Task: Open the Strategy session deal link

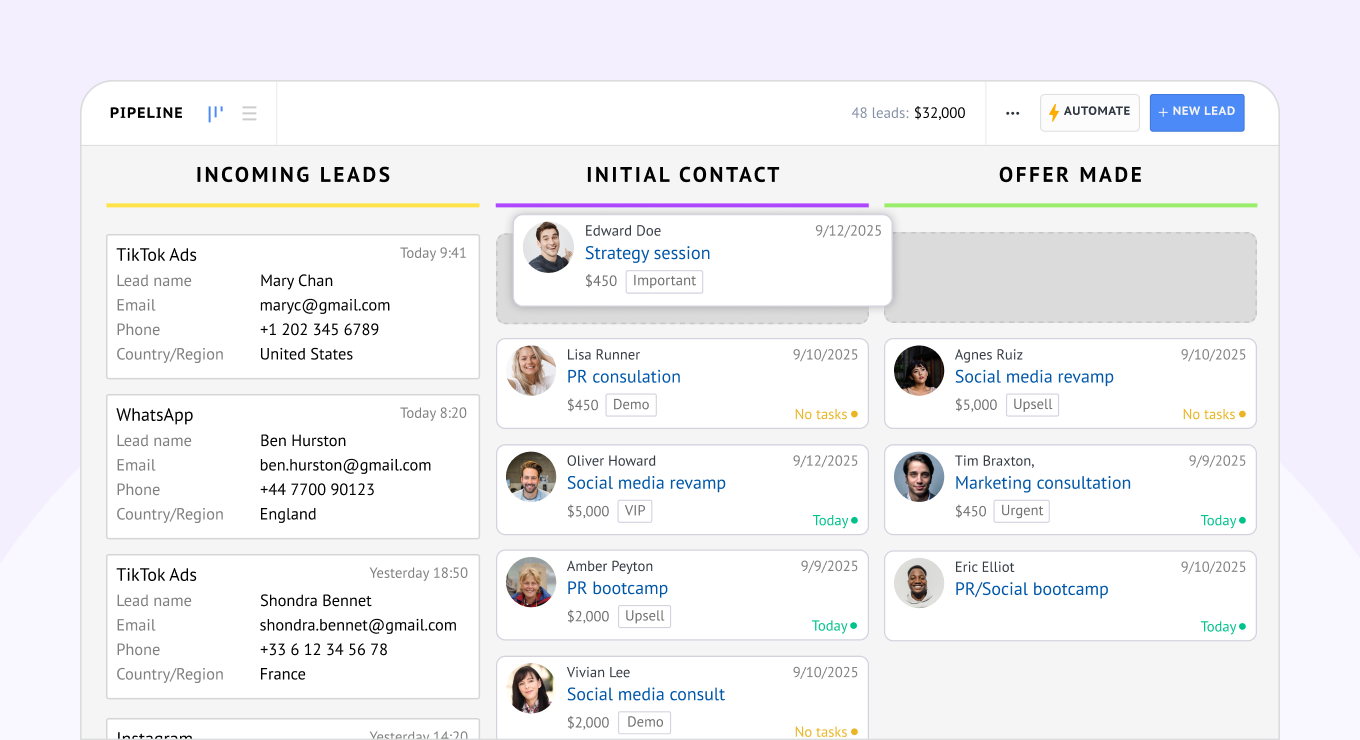Action: click(647, 254)
